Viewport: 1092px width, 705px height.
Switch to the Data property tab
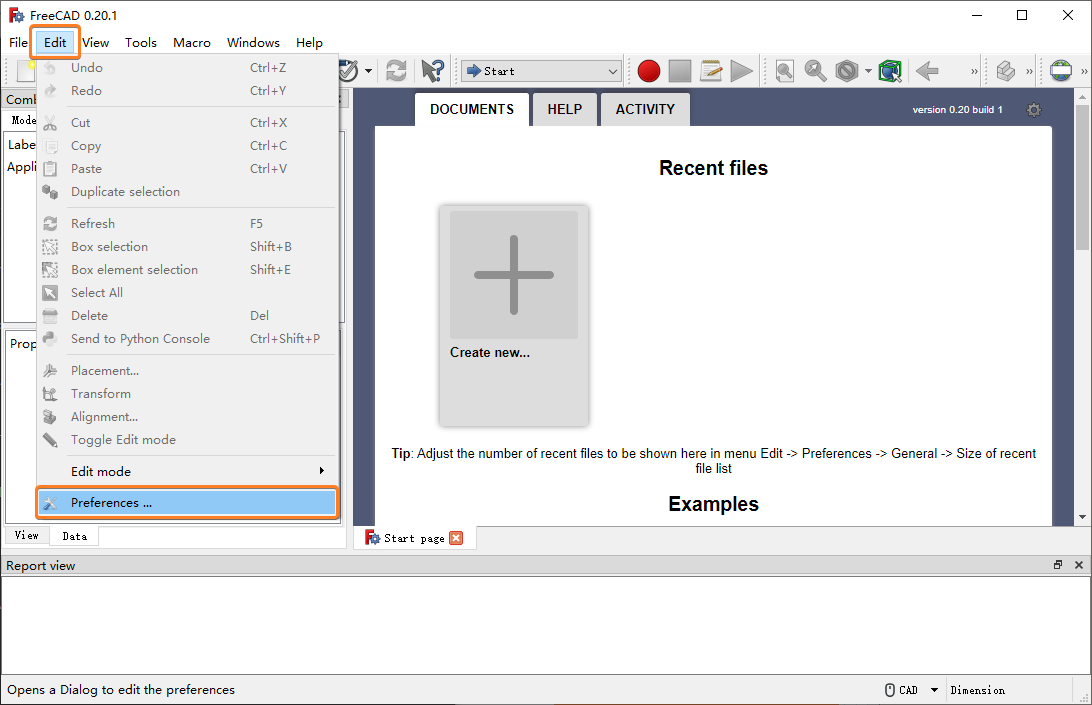click(75, 536)
